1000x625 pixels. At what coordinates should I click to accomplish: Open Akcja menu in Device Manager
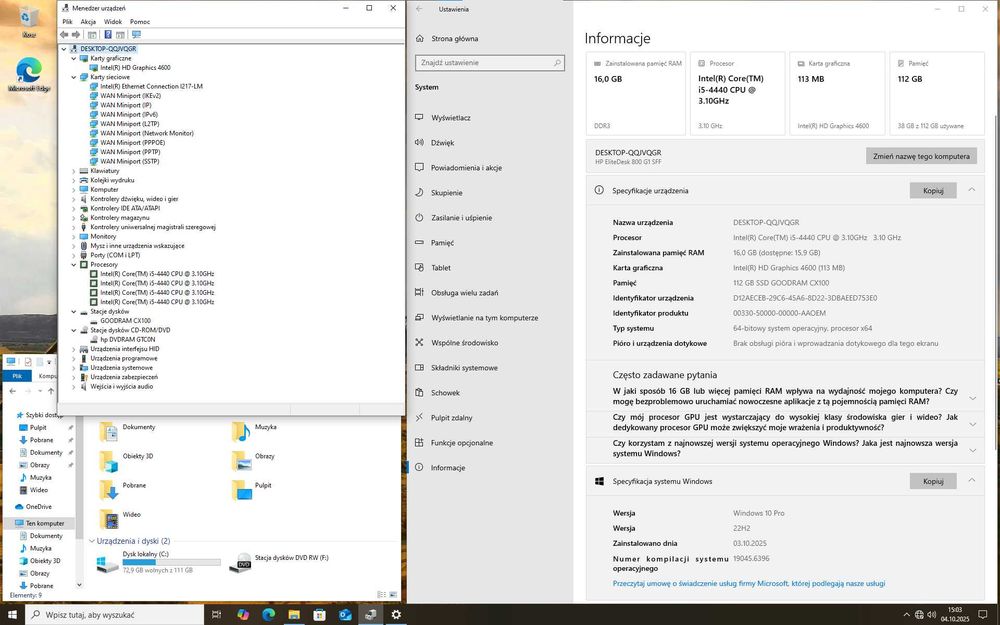pyautogui.click(x=88, y=22)
